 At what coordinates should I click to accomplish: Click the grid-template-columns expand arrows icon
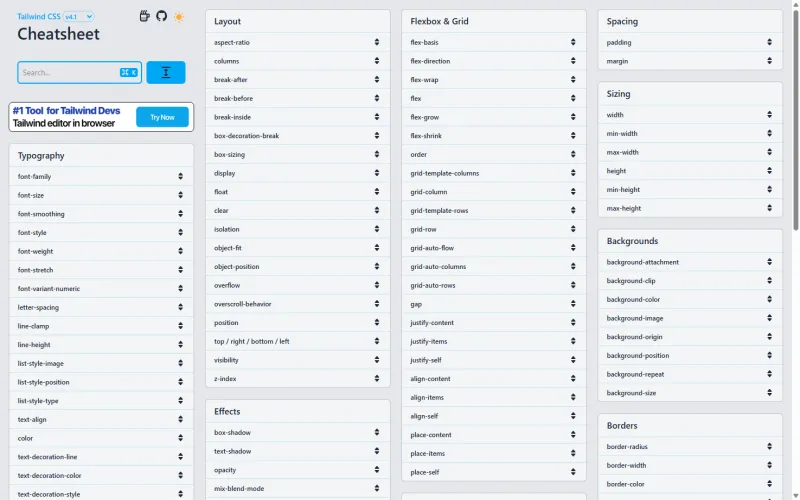pyautogui.click(x=573, y=173)
